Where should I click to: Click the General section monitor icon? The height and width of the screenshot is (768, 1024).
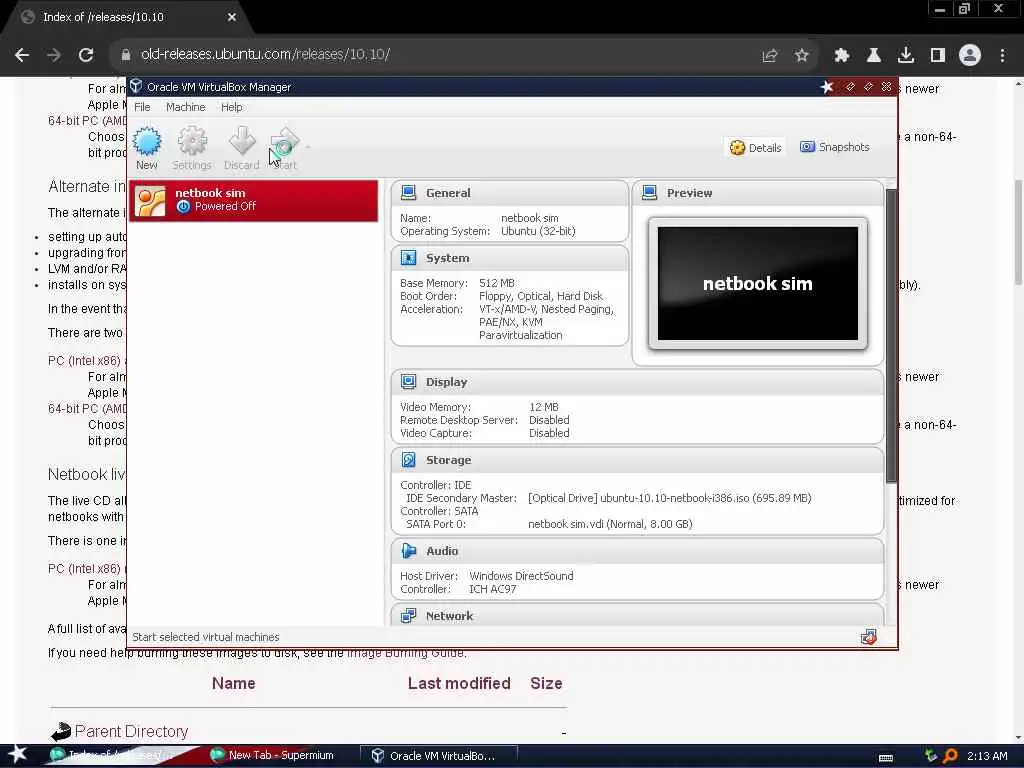pyautogui.click(x=409, y=193)
